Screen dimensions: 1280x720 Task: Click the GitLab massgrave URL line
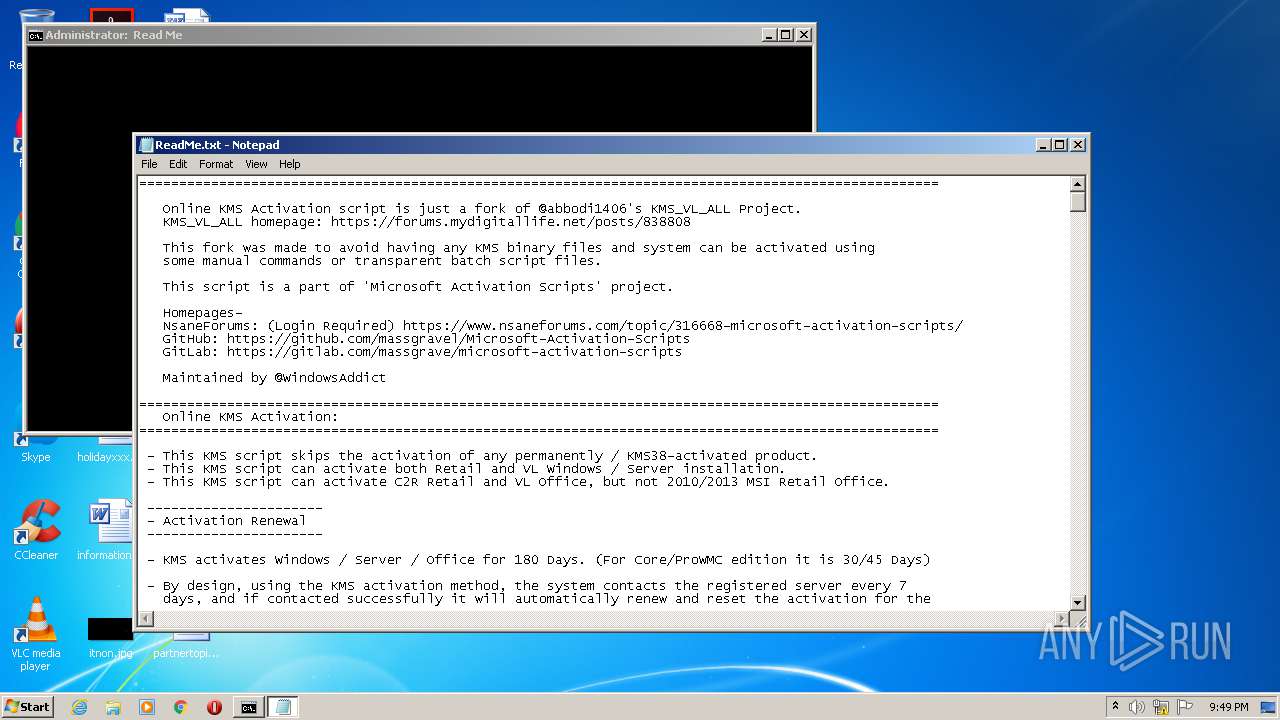pyautogui.click(x=422, y=352)
